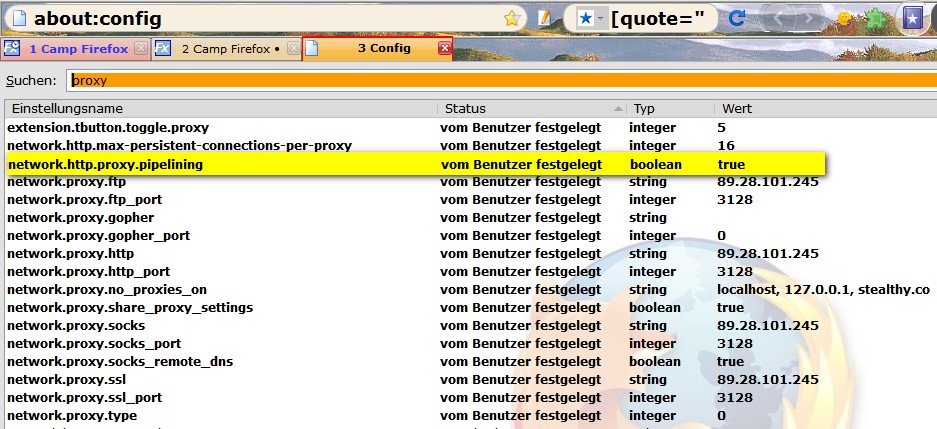
Task: Click the 89.28.101.245 value of network.proxy.ftp
Action: [x=768, y=182]
